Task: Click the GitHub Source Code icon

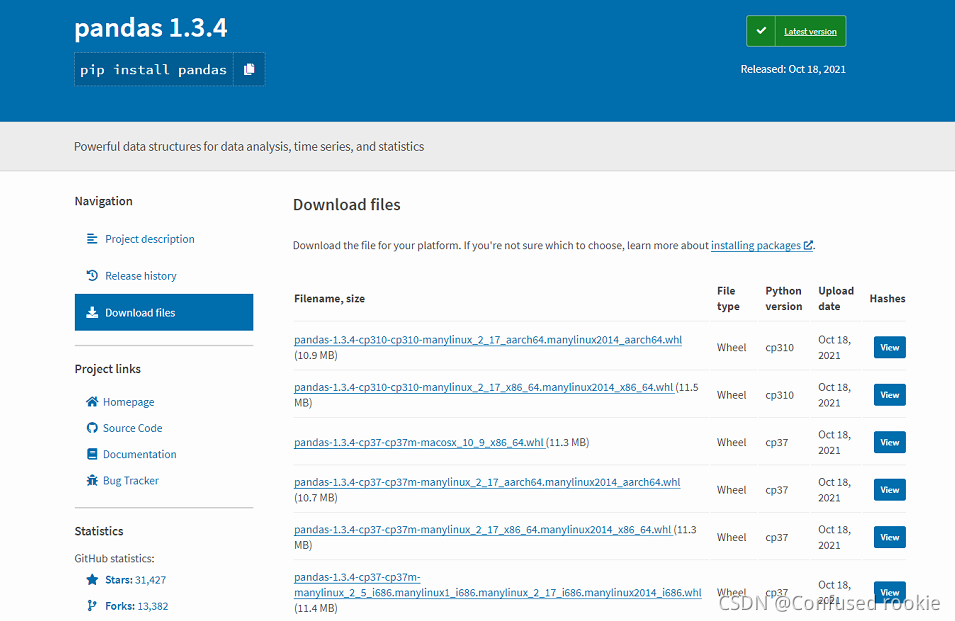Action: [92, 427]
